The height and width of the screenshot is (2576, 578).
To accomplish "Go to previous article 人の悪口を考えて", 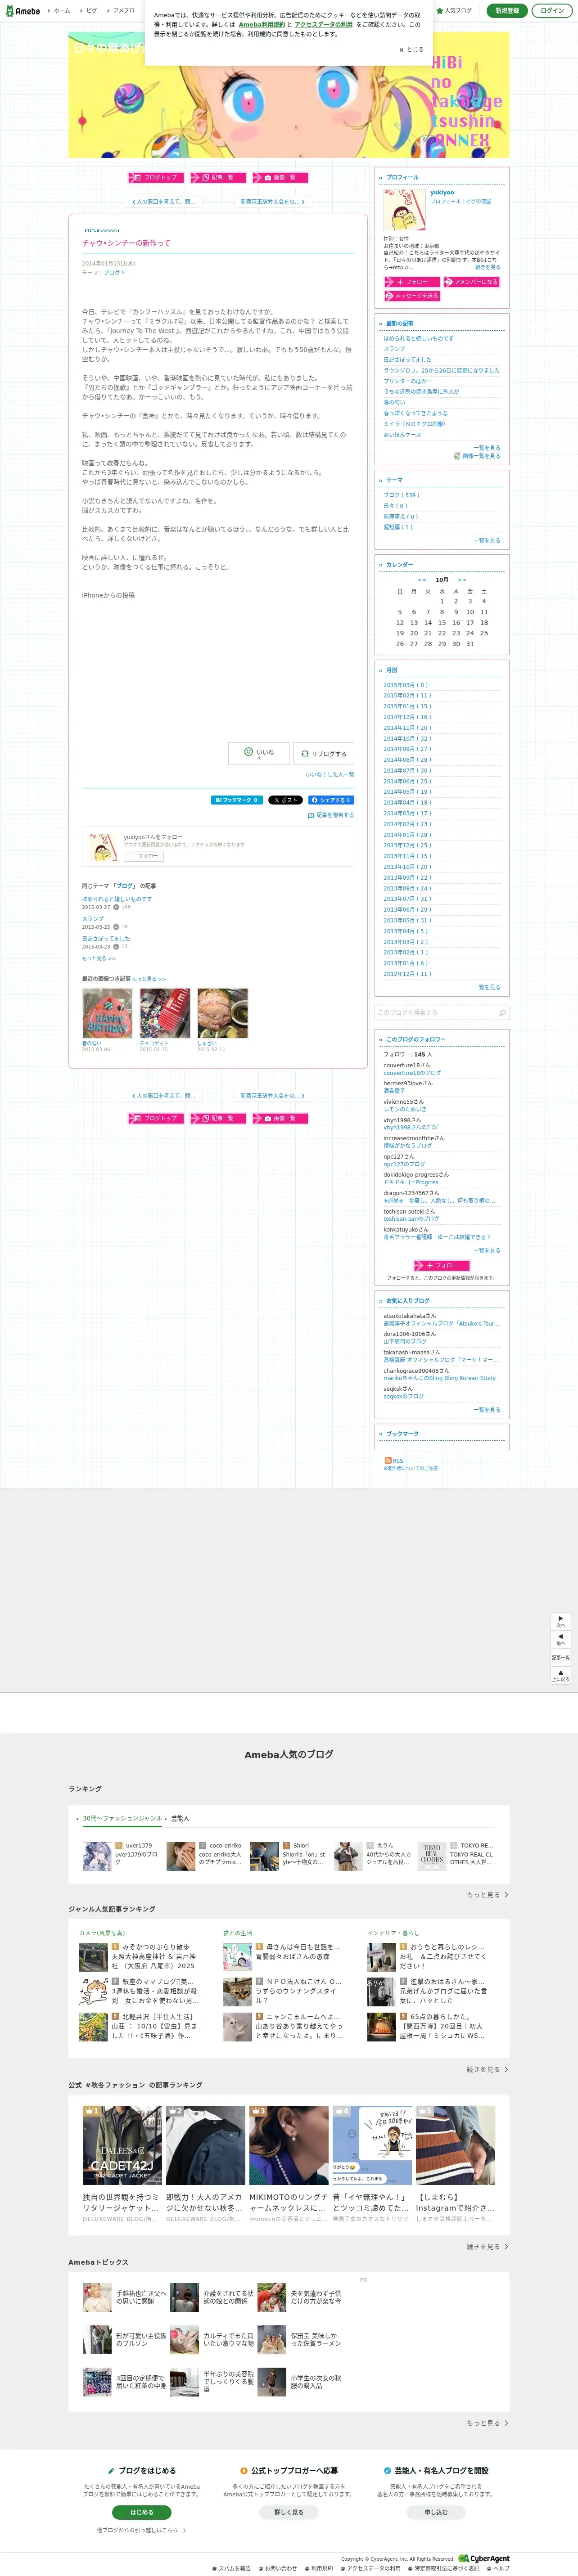I will 163,201.
